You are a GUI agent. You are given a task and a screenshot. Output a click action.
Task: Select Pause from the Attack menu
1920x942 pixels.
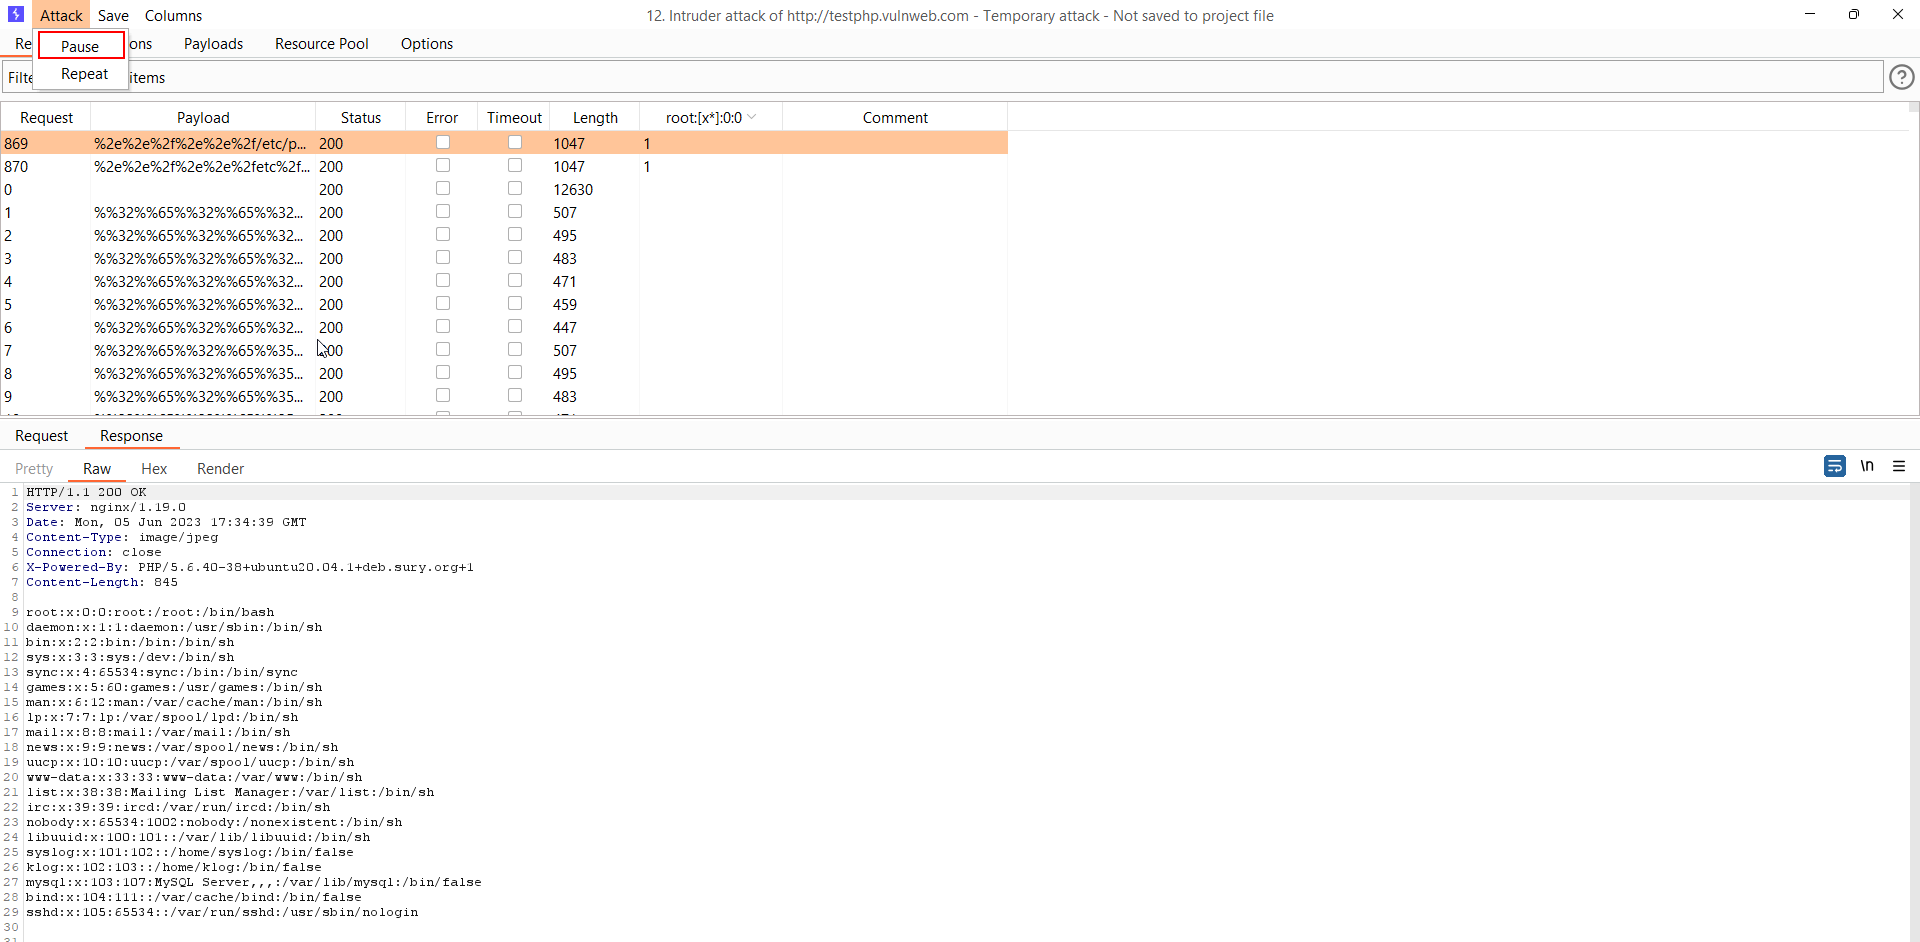(x=81, y=46)
